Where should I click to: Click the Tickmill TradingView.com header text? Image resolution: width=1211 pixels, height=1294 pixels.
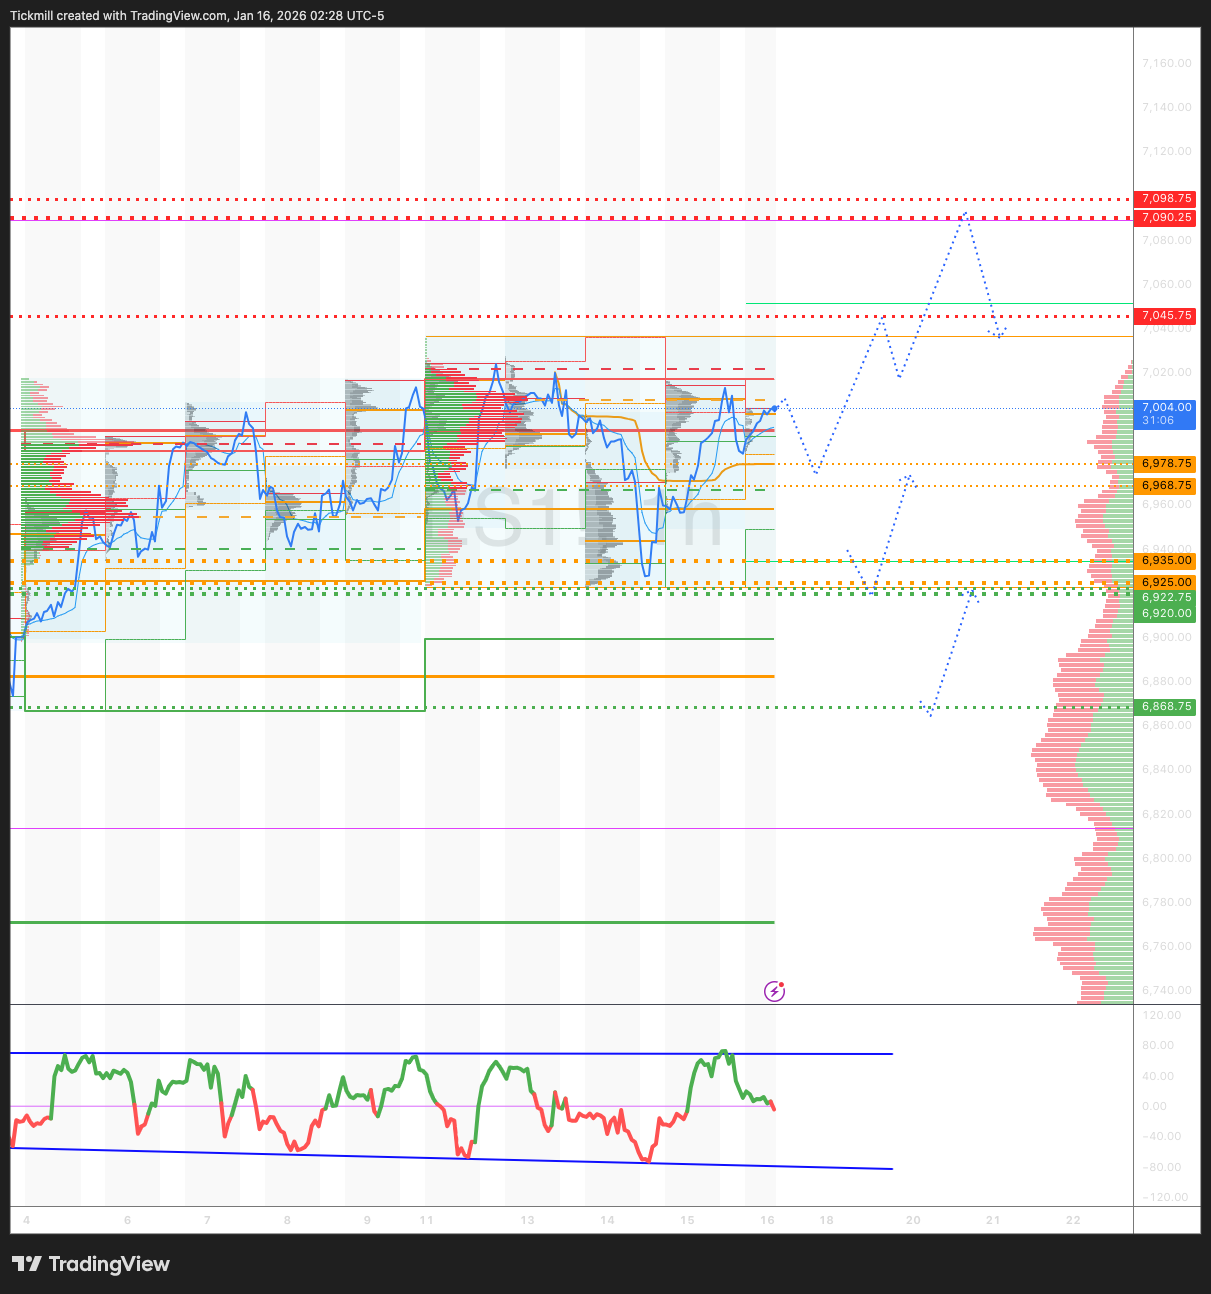(x=197, y=16)
